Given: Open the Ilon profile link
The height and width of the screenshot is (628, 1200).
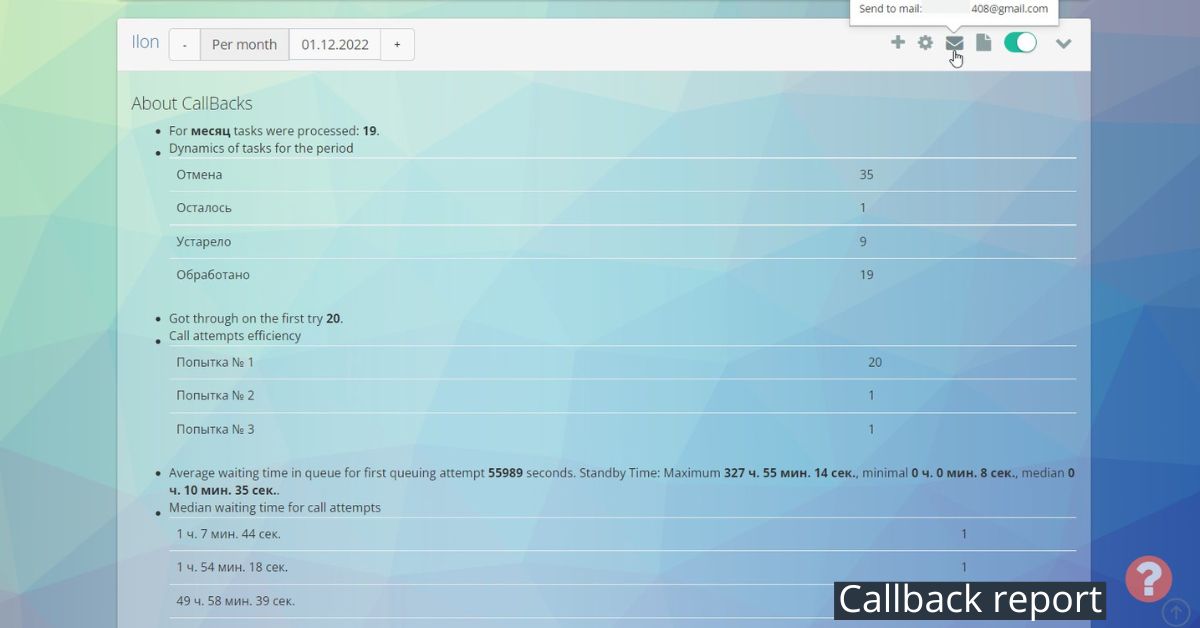Looking at the screenshot, I should click(144, 42).
